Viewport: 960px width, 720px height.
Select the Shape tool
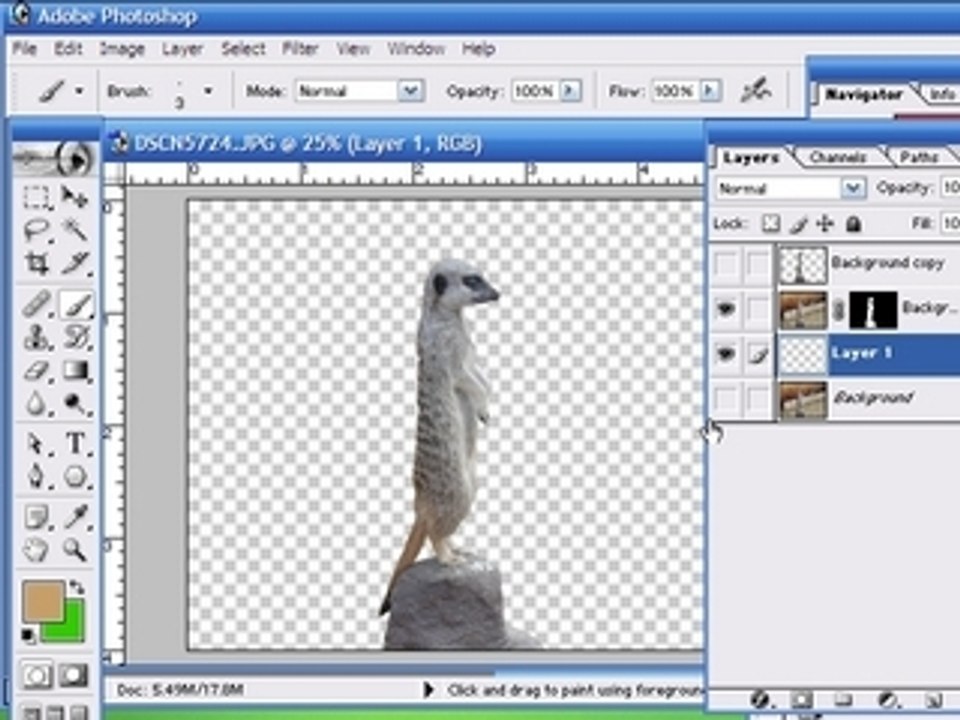point(75,476)
